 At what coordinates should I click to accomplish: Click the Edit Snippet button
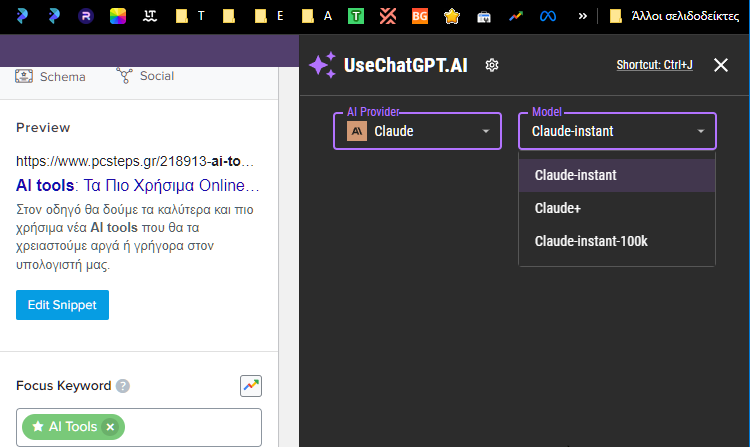point(62,305)
